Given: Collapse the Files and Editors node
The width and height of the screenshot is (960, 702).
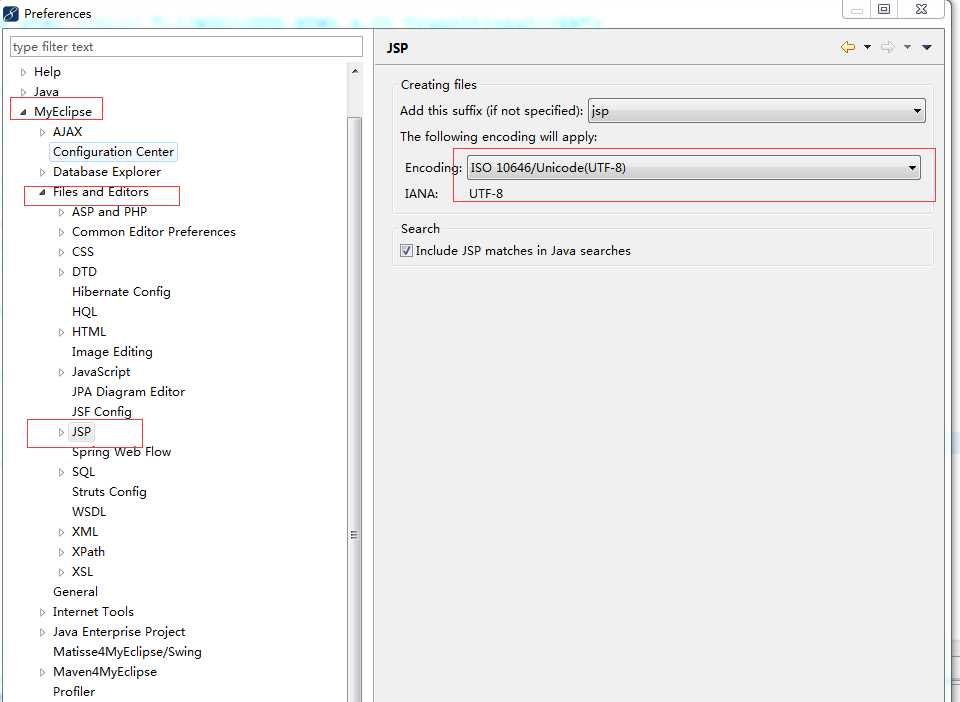Looking at the screenshot, I should pos(42,192).
